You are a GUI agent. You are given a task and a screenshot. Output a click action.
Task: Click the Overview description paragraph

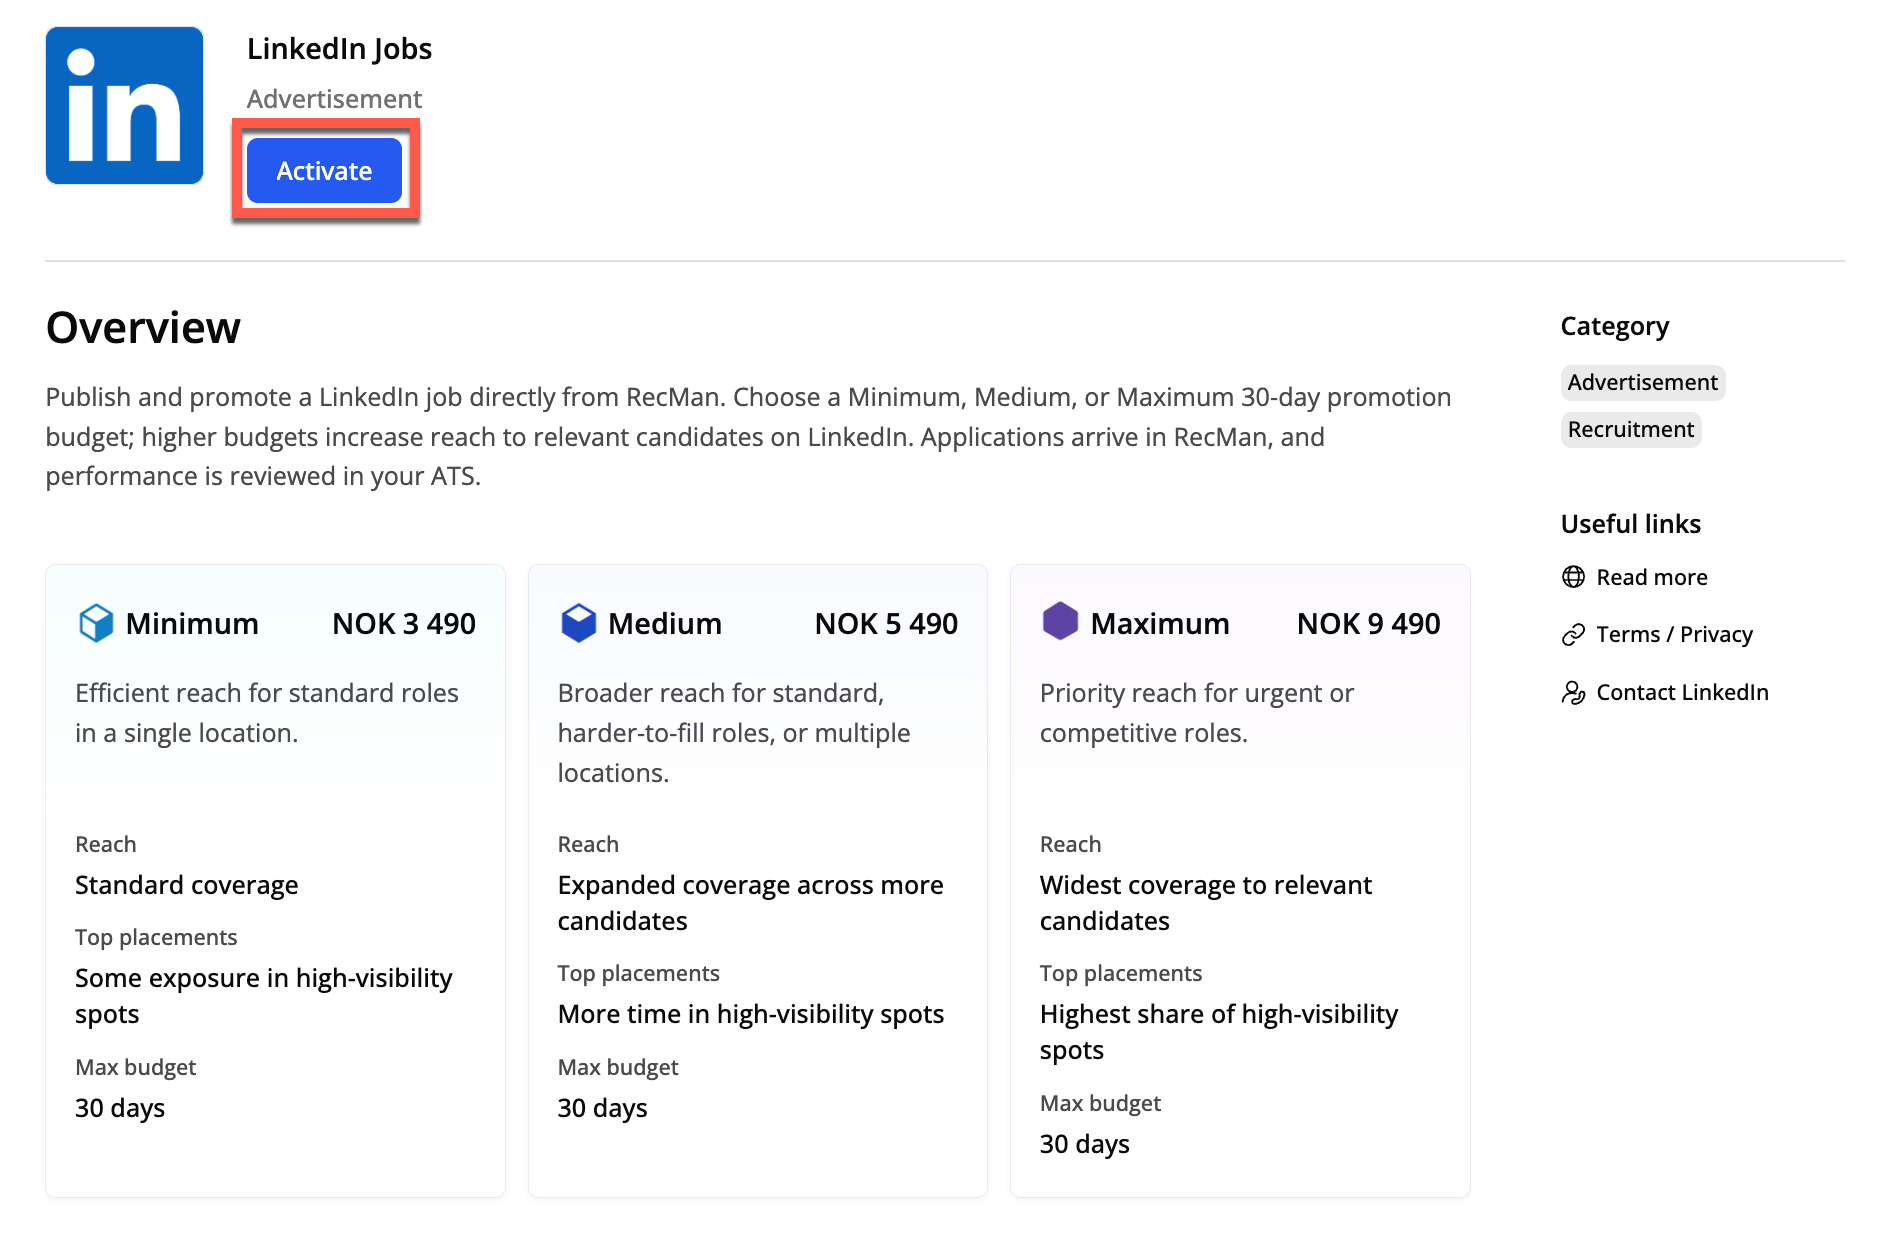748,437
